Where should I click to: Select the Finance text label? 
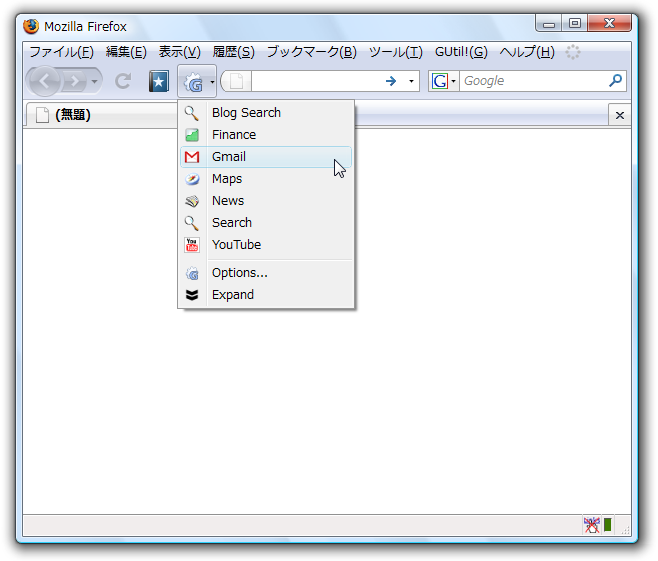234,135
